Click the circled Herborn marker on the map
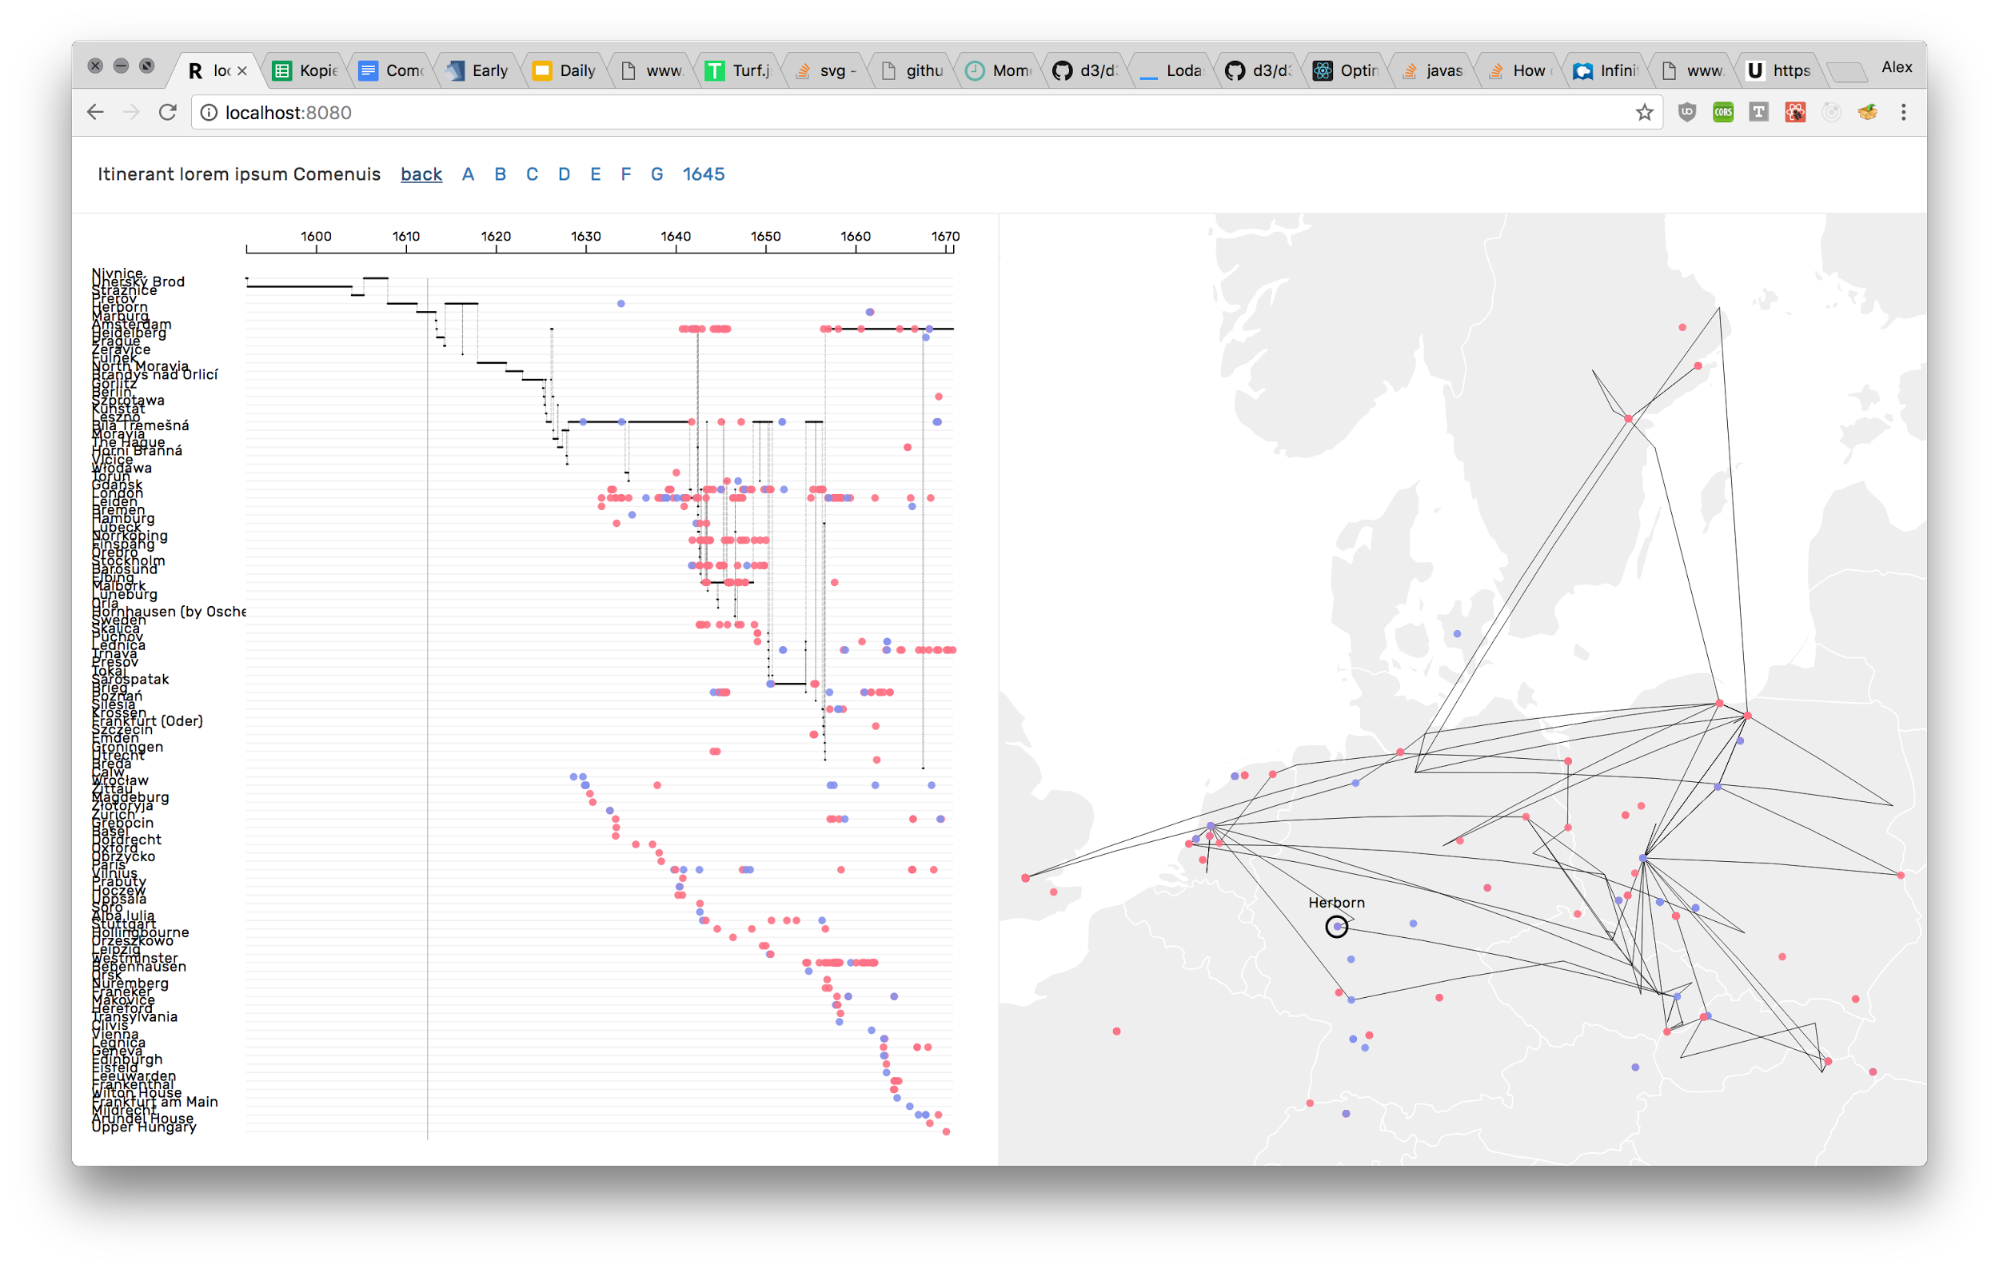Viewport: 1999px width, 1269px height. [x=1336, y=926]
